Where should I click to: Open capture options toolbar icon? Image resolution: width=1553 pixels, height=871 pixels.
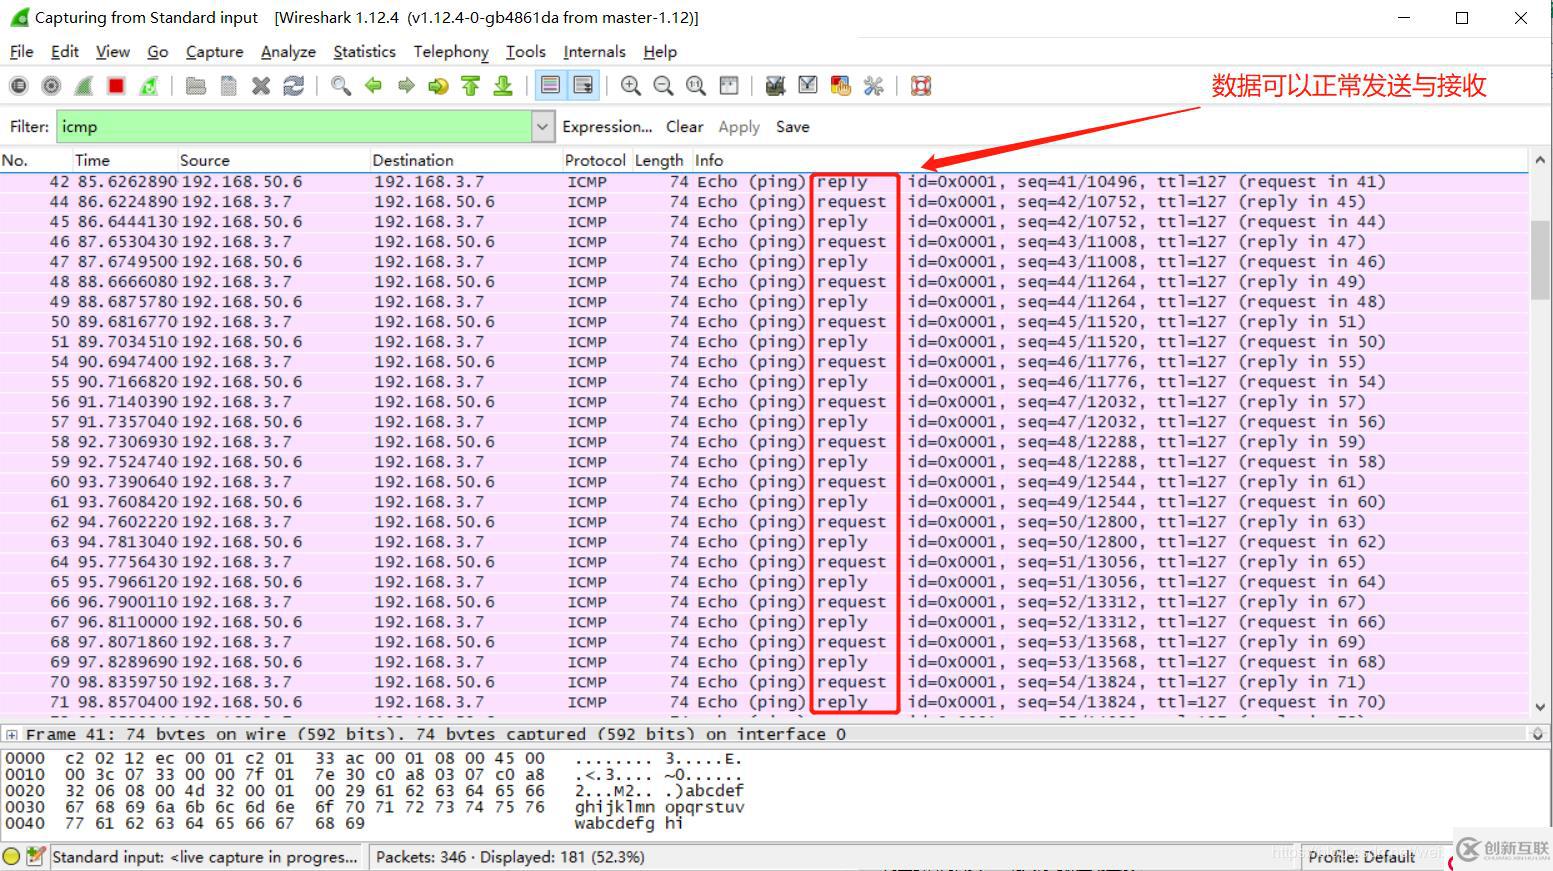[51, 86]
